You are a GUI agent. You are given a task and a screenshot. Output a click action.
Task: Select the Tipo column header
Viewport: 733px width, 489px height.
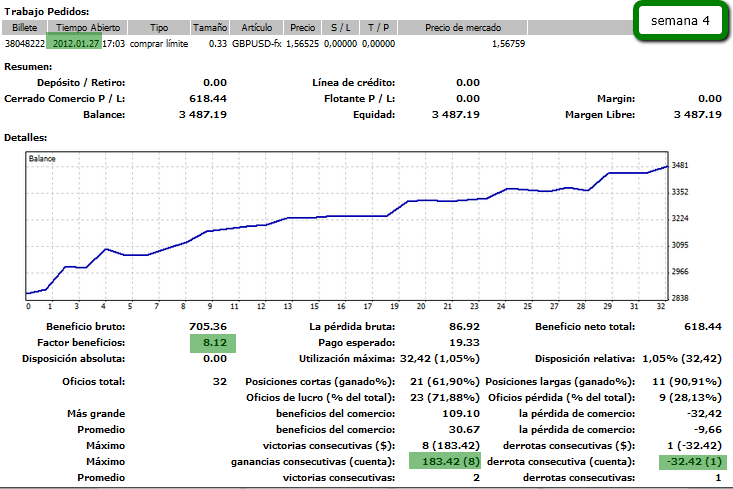[159, 28]
